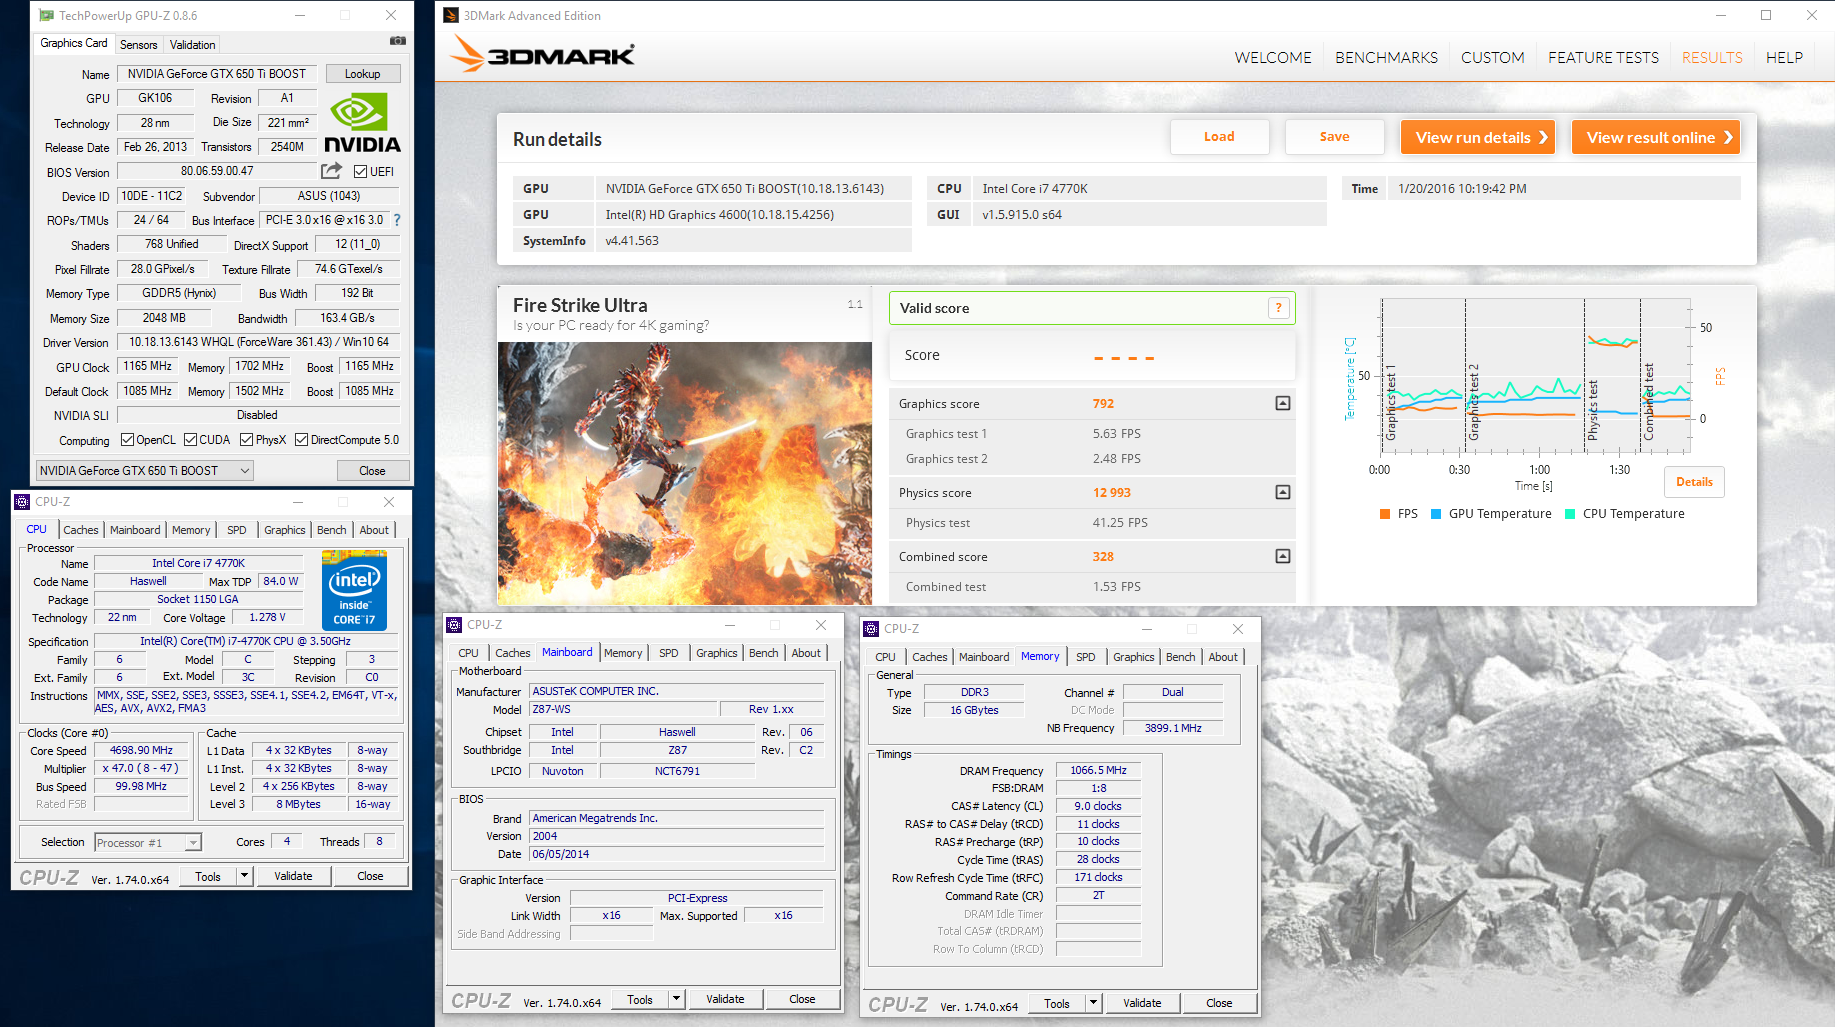Viewport: 1835px width, 1027px height.
Task: Click Validate in CPU-Z Mainboard window
Action: (x=725, y=999)
